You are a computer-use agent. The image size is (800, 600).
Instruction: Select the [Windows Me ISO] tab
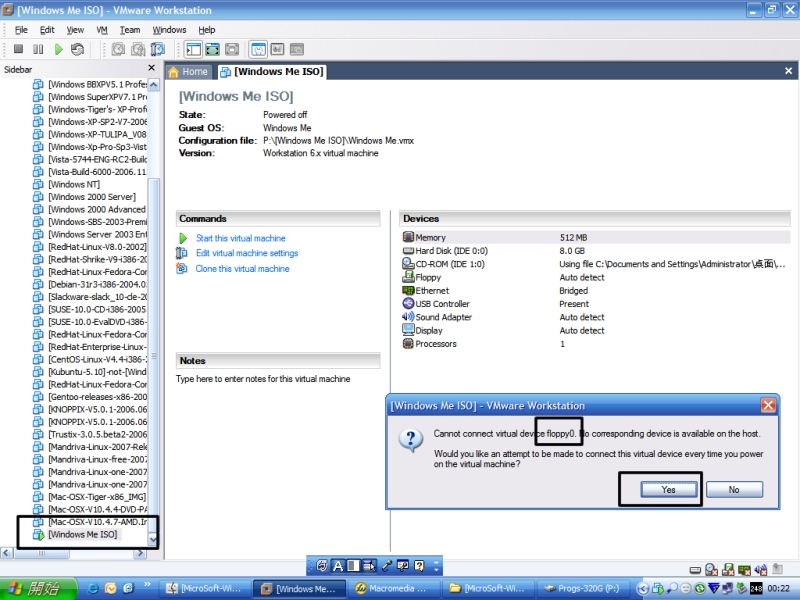point(272,72)
